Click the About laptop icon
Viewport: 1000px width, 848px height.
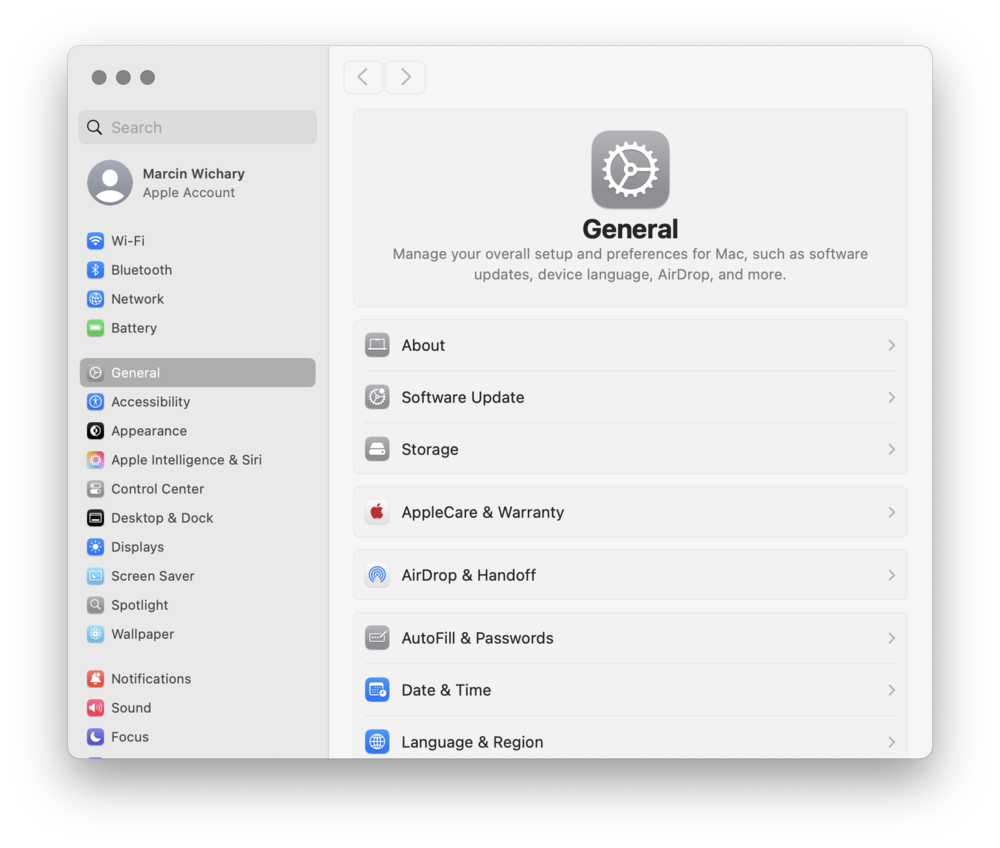(377, 345)
